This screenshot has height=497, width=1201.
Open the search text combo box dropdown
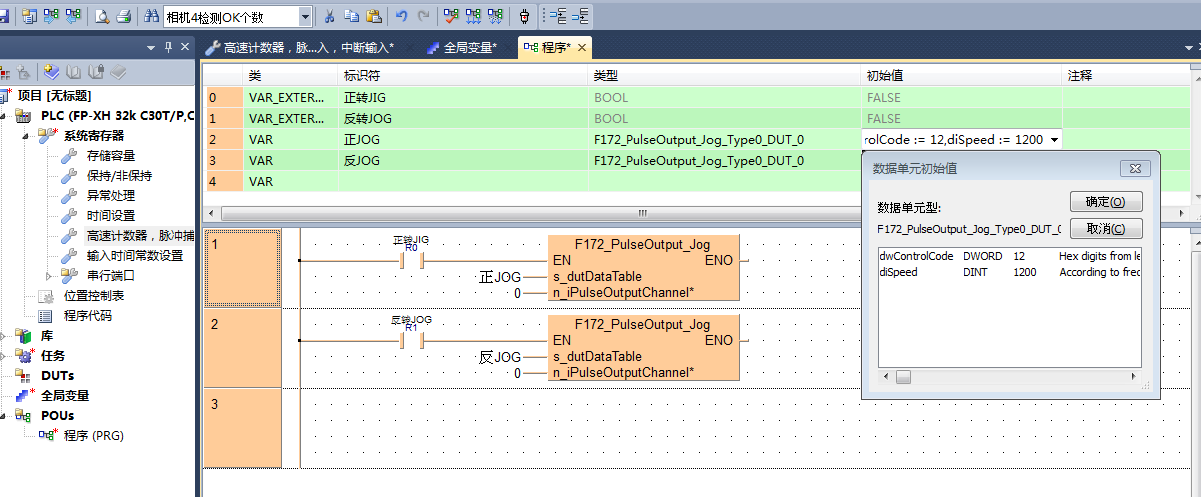click(x=304, y=17)
